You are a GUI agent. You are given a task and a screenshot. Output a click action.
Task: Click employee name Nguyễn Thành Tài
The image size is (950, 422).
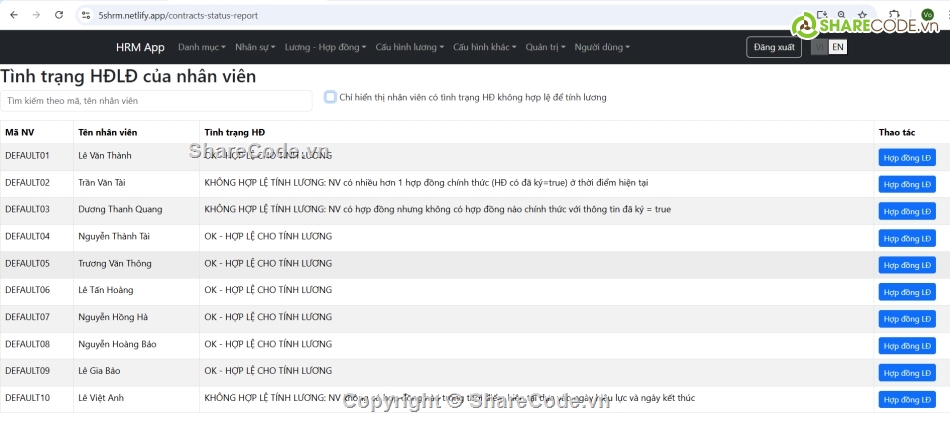point(114,236)
